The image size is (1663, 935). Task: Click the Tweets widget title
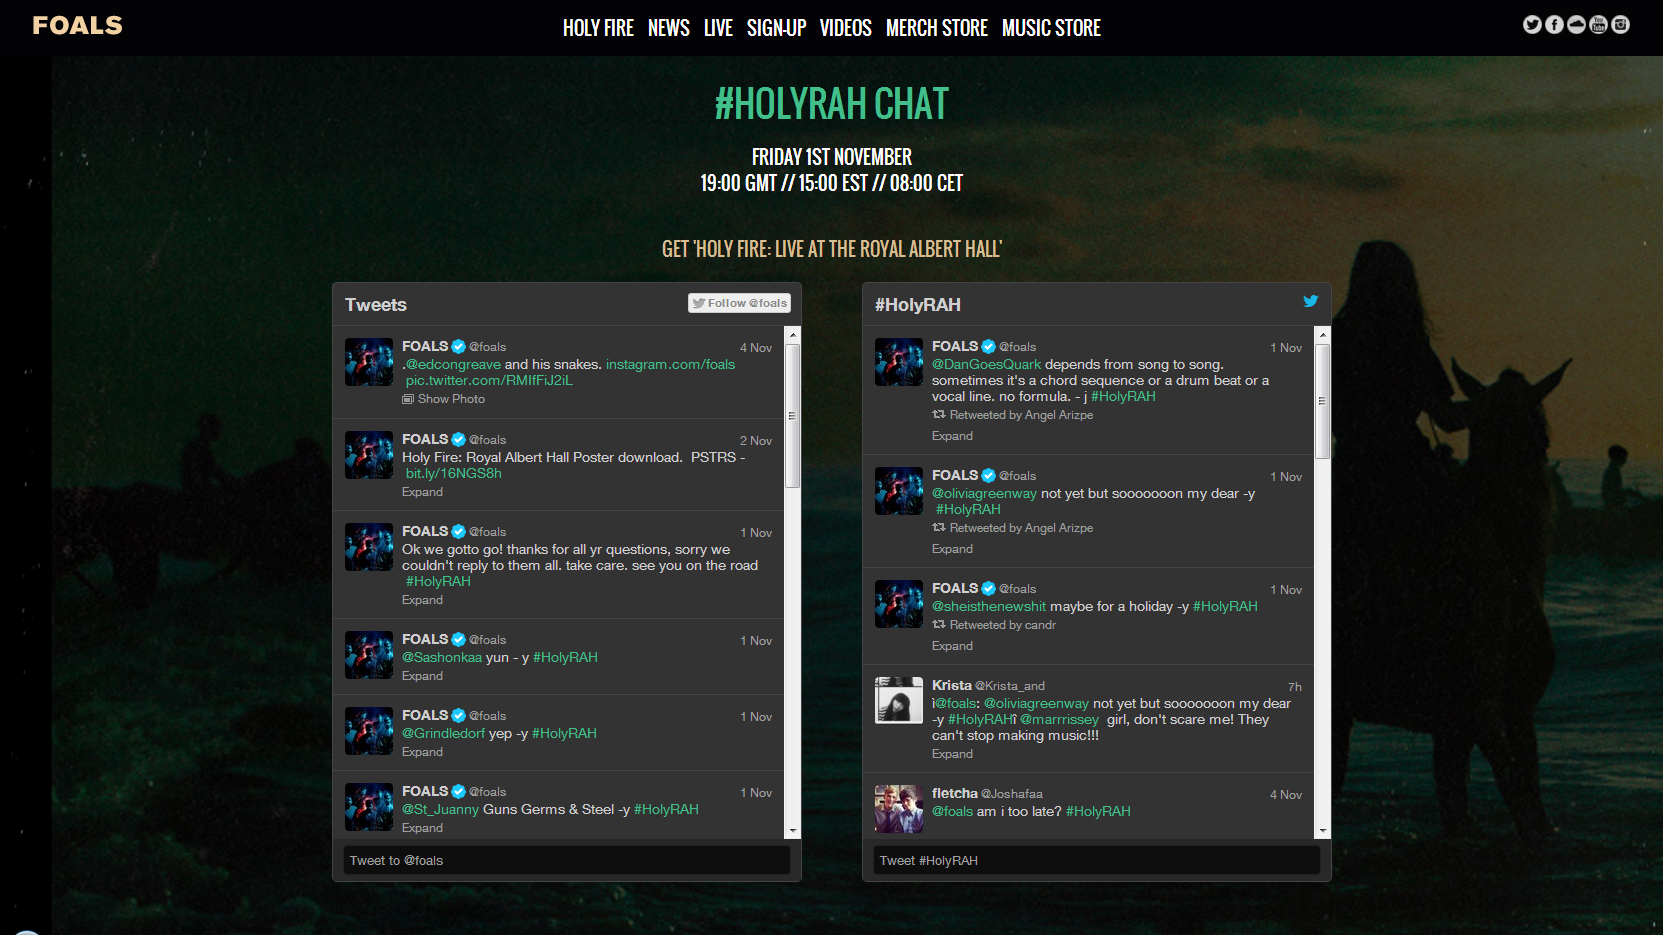376,305
